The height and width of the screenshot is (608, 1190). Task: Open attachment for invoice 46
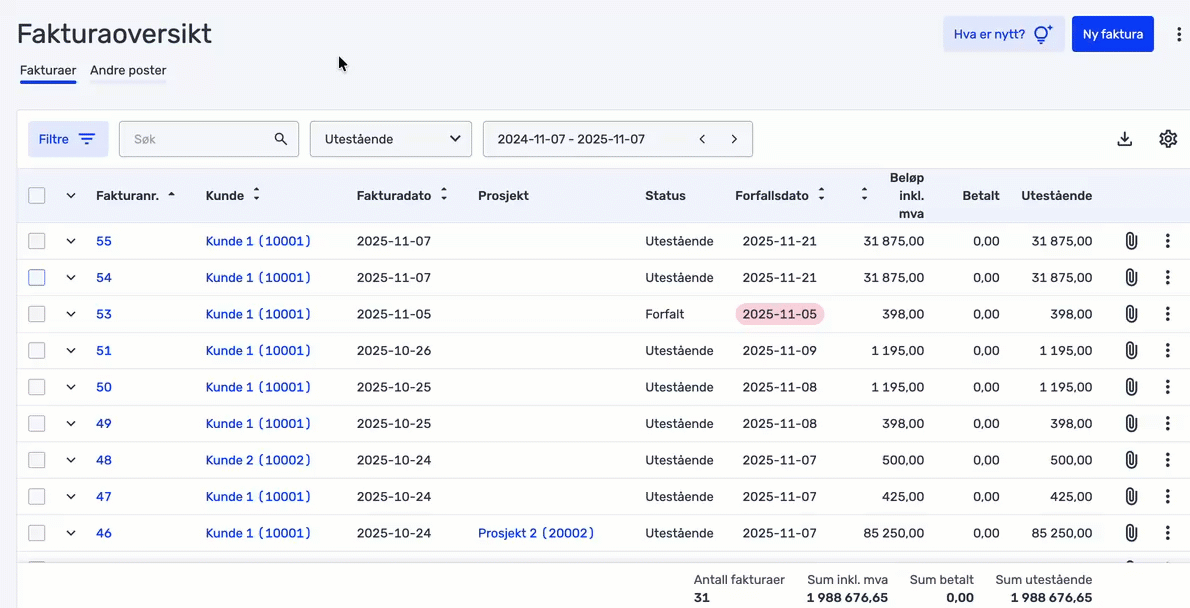pos(1131,533)
